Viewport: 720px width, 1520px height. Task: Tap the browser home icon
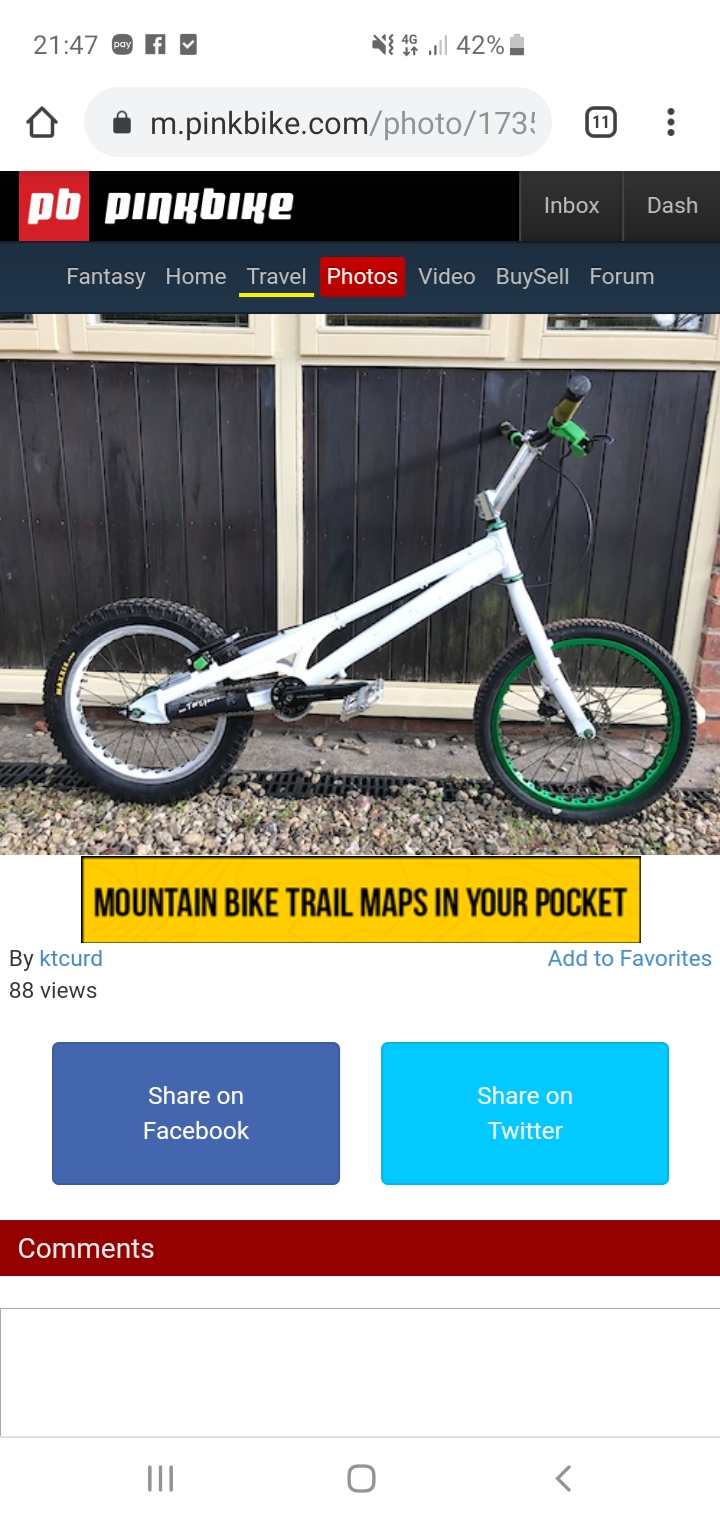click(41, 123)
